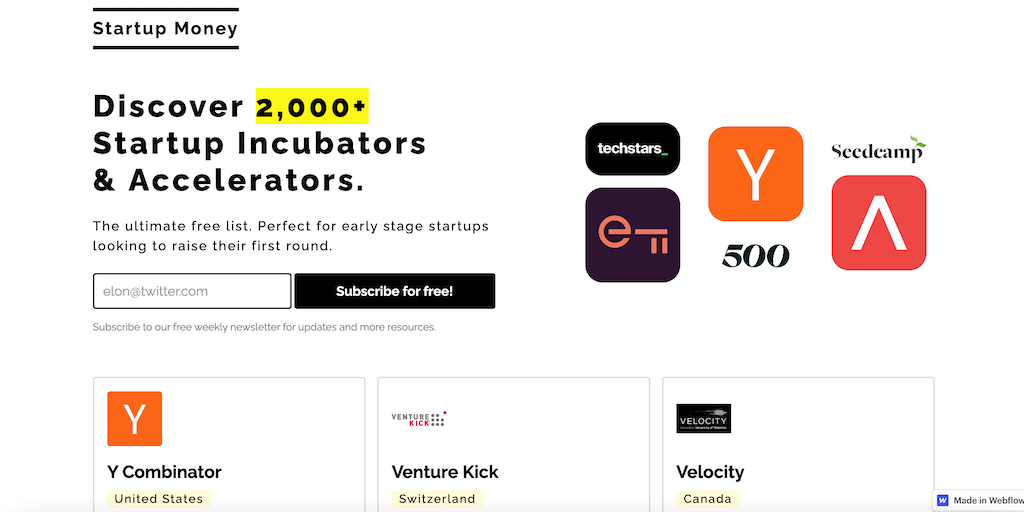
Task: Click the red caret accelerator logo
Action: point(878,222)
